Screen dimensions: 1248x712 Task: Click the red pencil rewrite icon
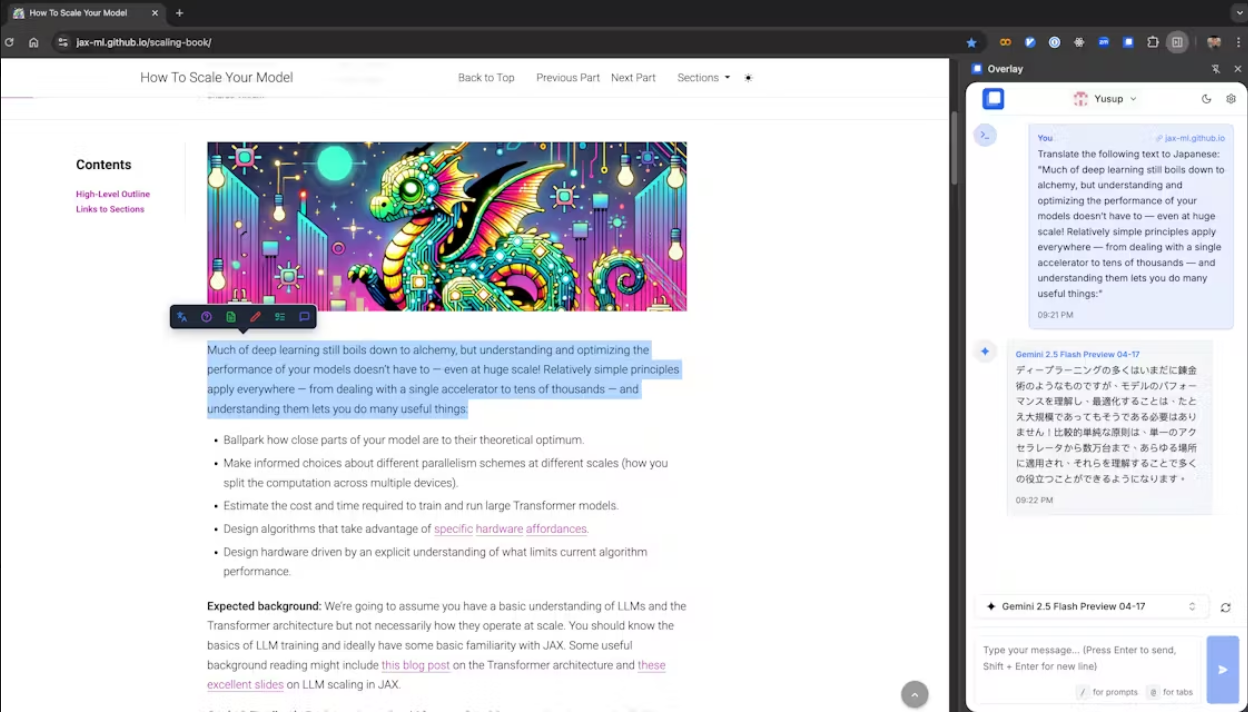(255, 317)
